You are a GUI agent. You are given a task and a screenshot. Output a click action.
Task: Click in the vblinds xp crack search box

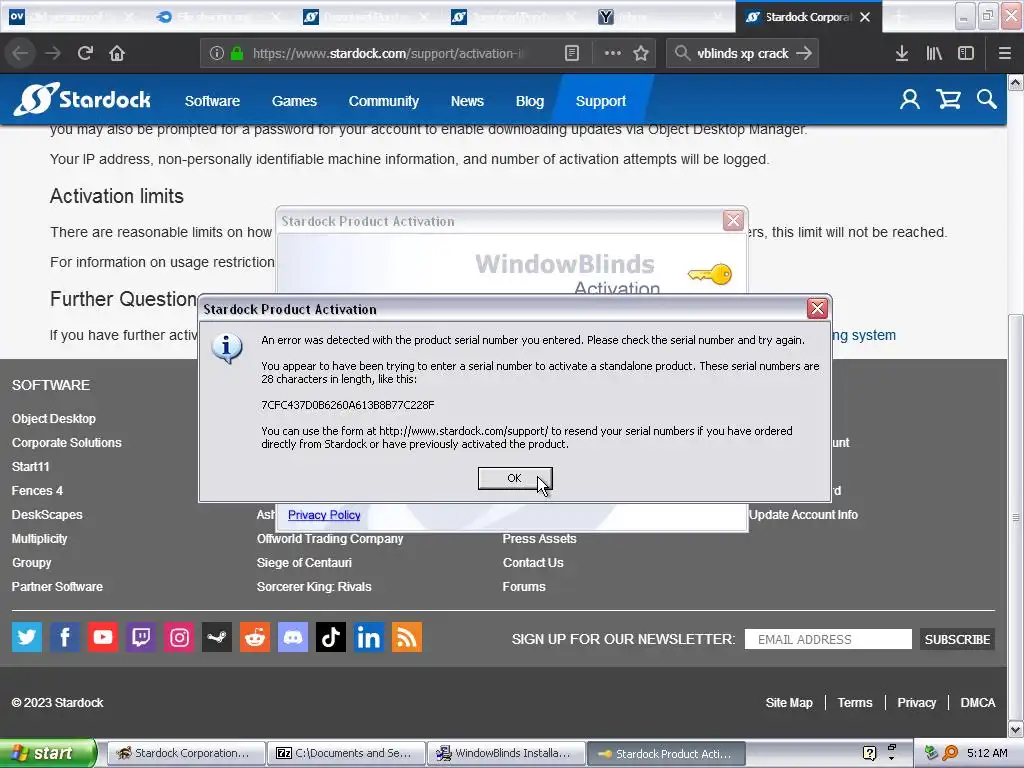pyautogui.click(x=743, y=54)
